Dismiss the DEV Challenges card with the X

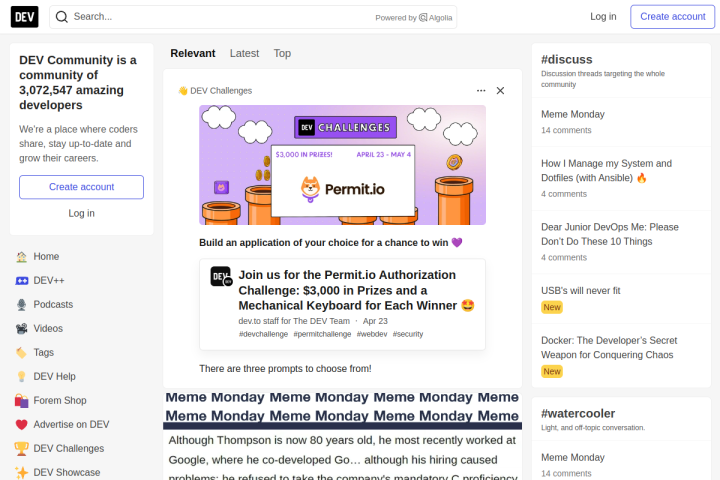501,90
